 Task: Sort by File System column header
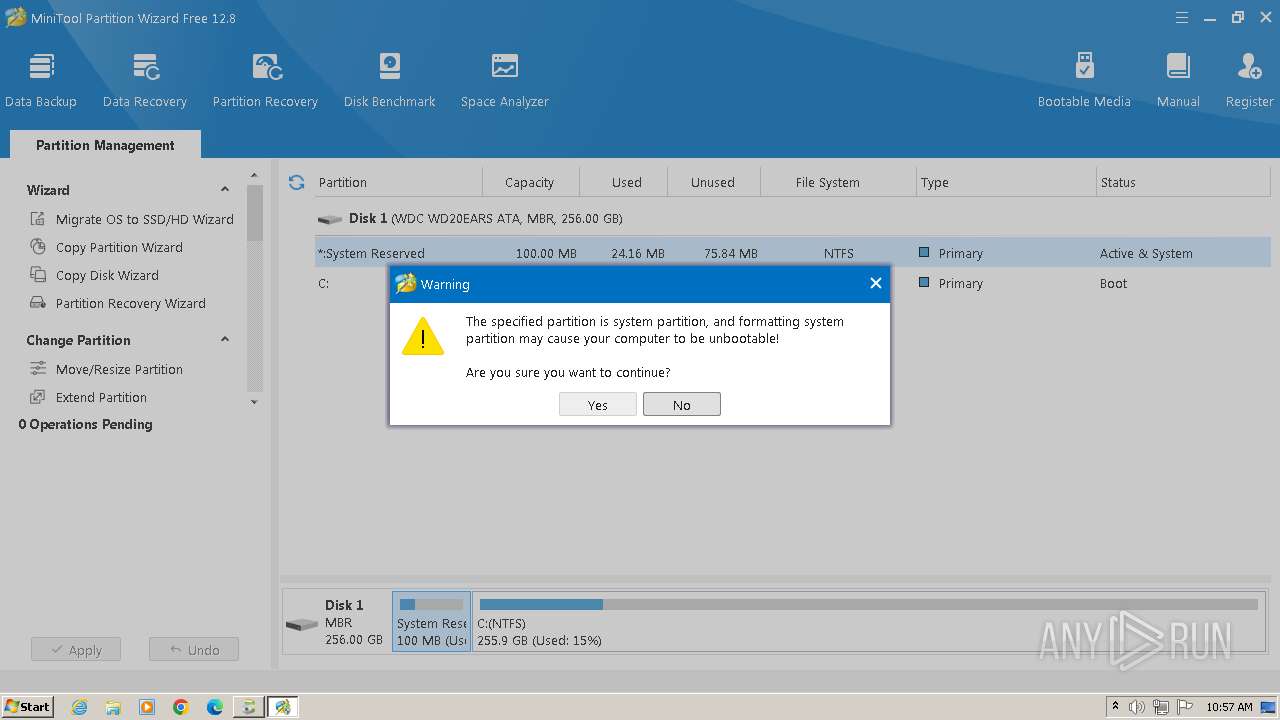[838, 182]
